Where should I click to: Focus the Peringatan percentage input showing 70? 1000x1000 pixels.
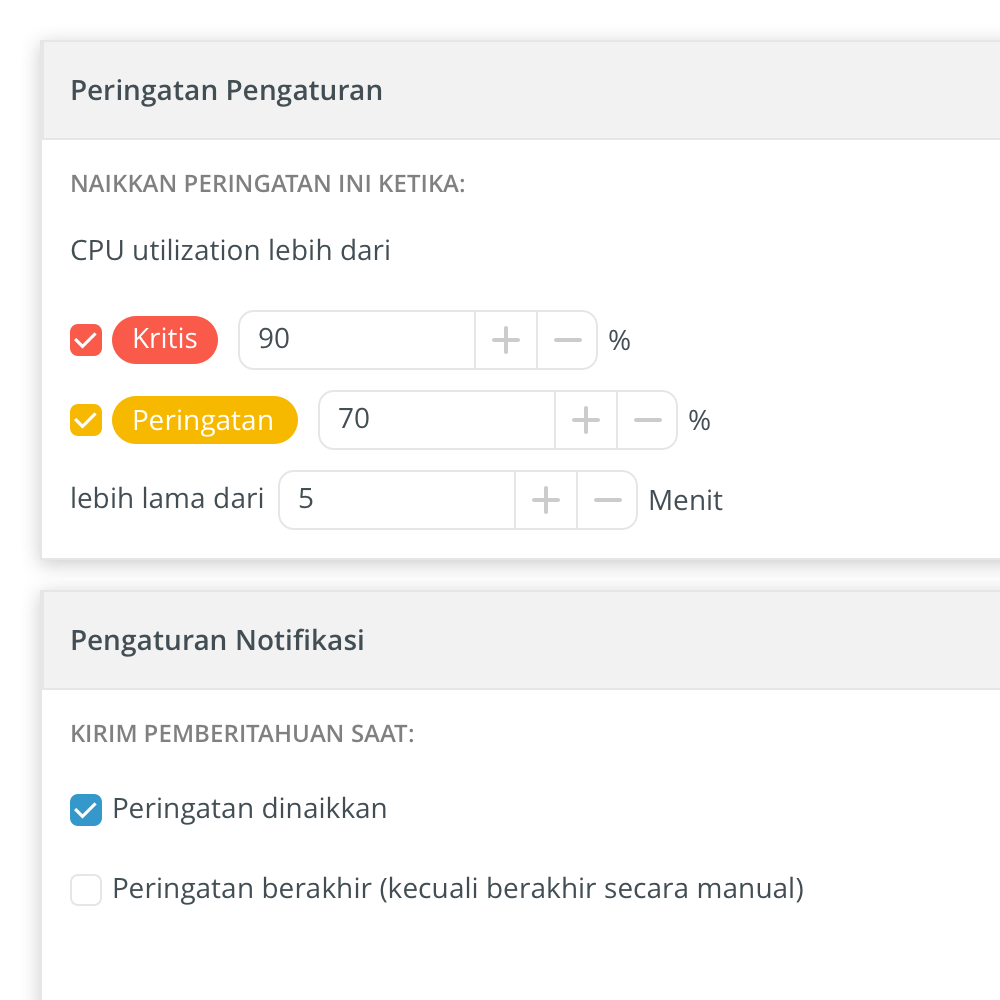[x=436, y=420]
